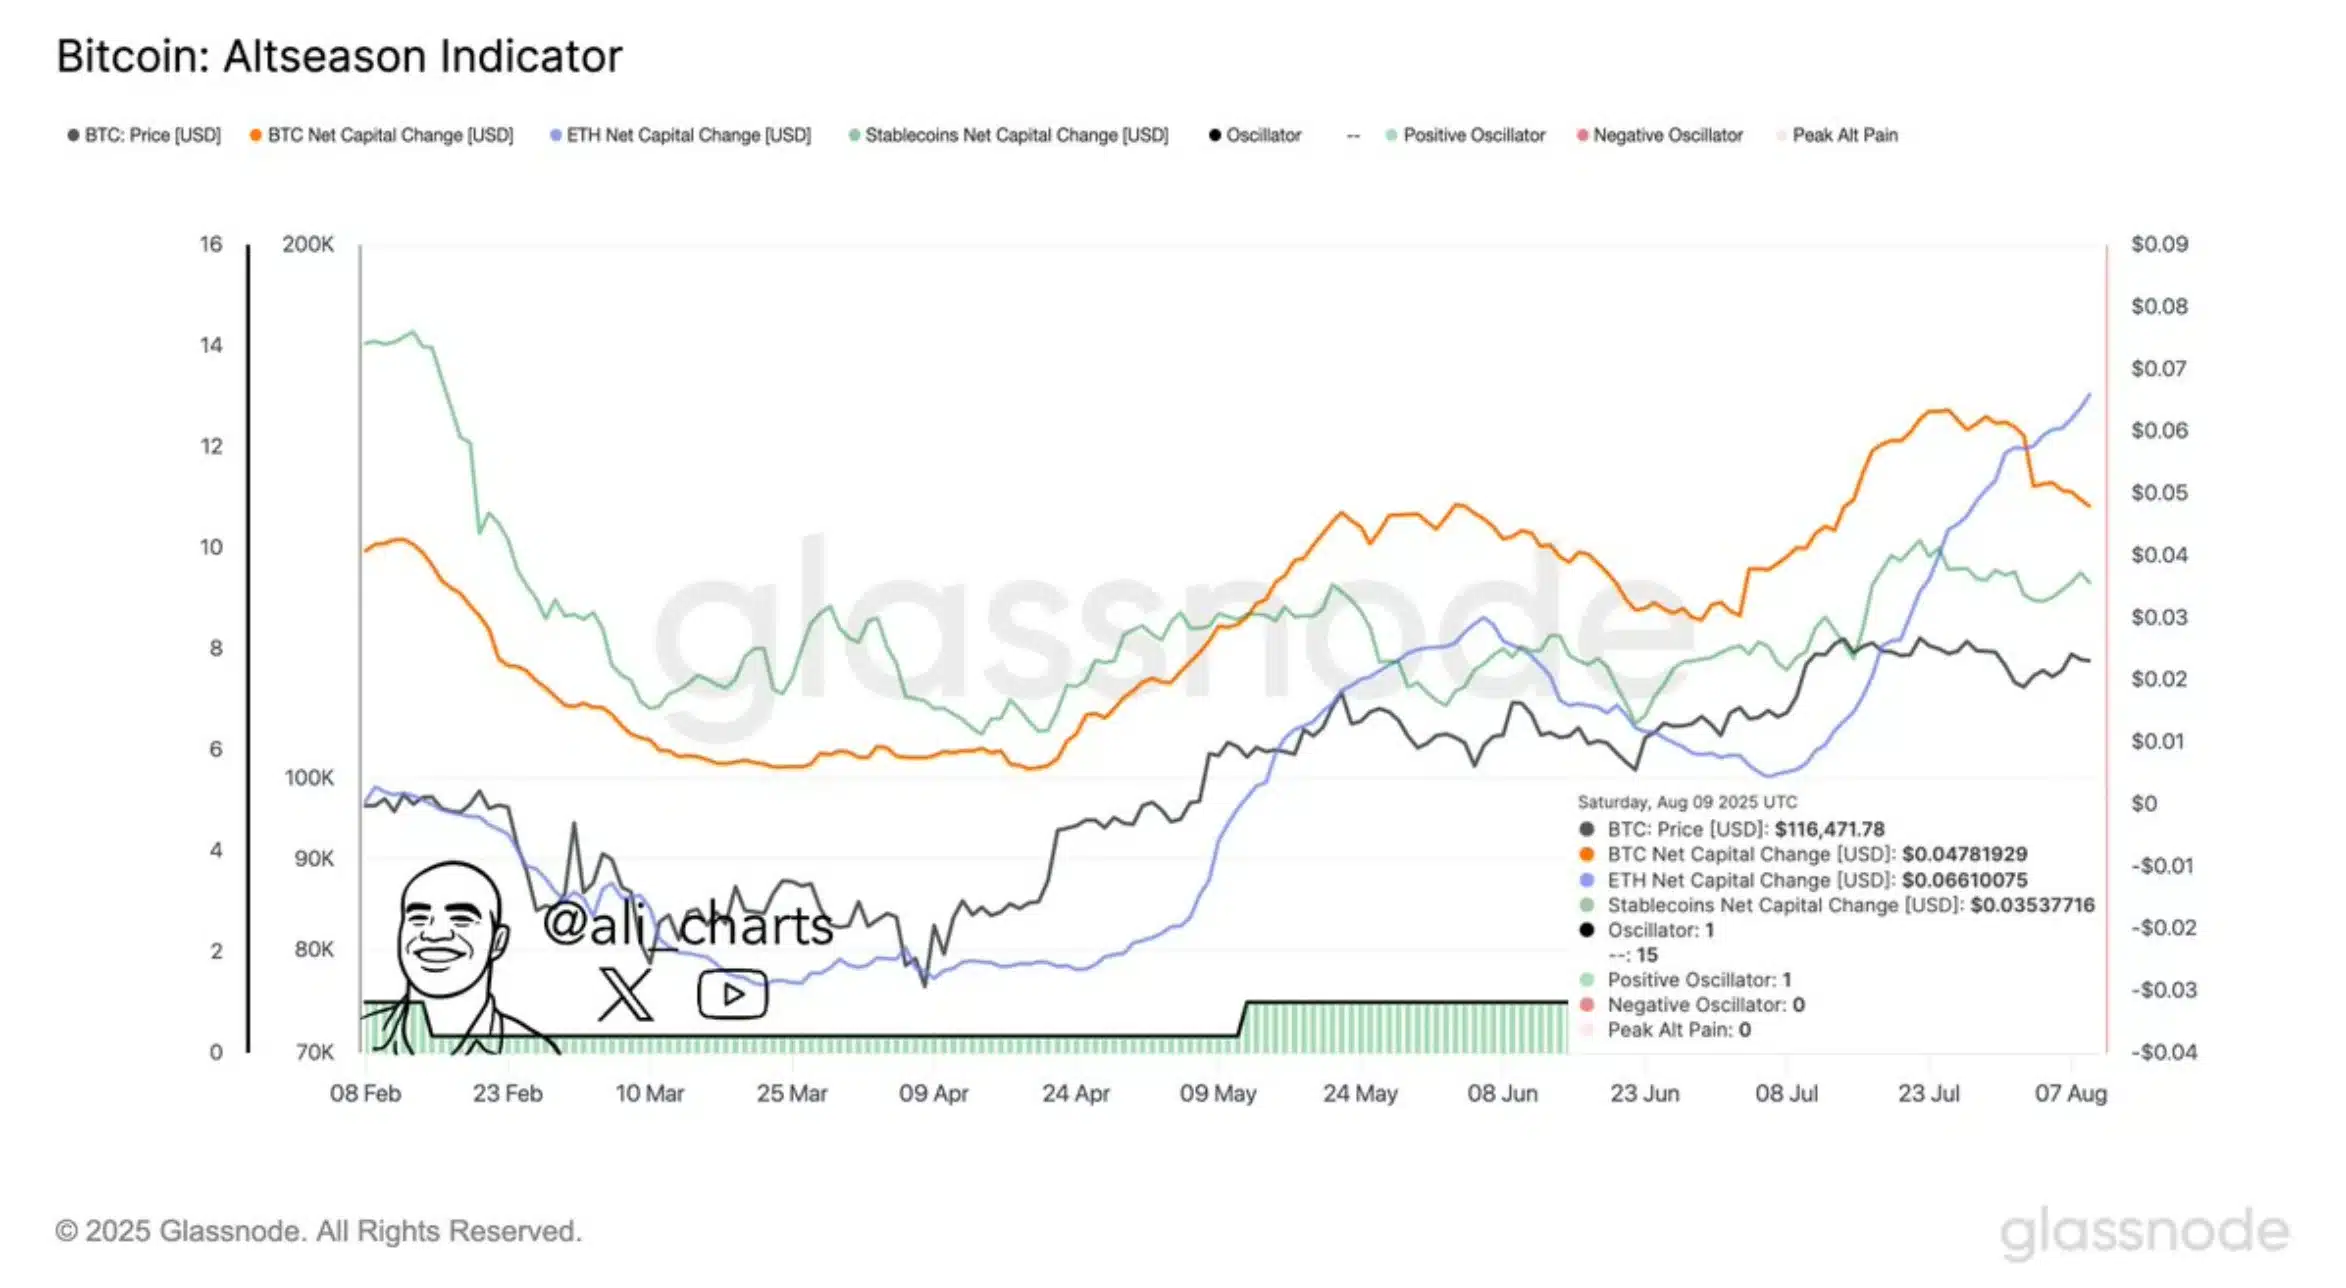Click the Glassnode logo at bottom right
Screen dimensions: 2346x1288
click(x=2144, y=1231)
